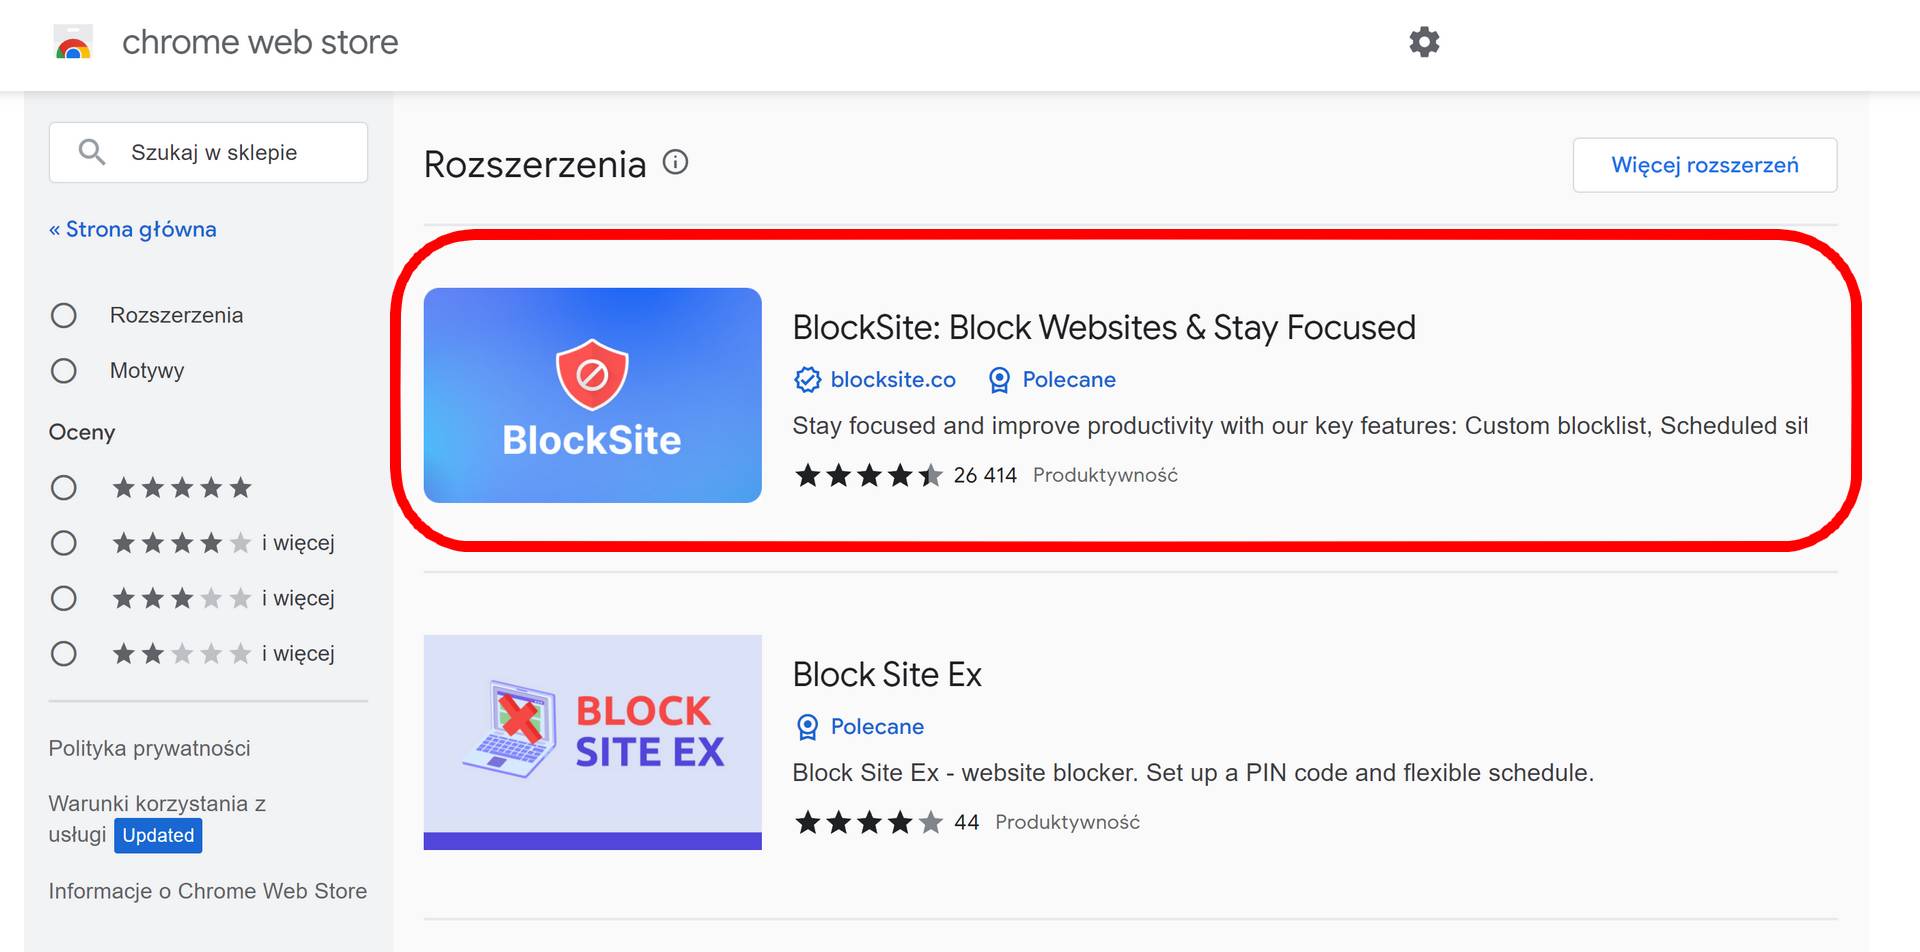Click the Więcej rozszerzeń button

click(1705, 165)
